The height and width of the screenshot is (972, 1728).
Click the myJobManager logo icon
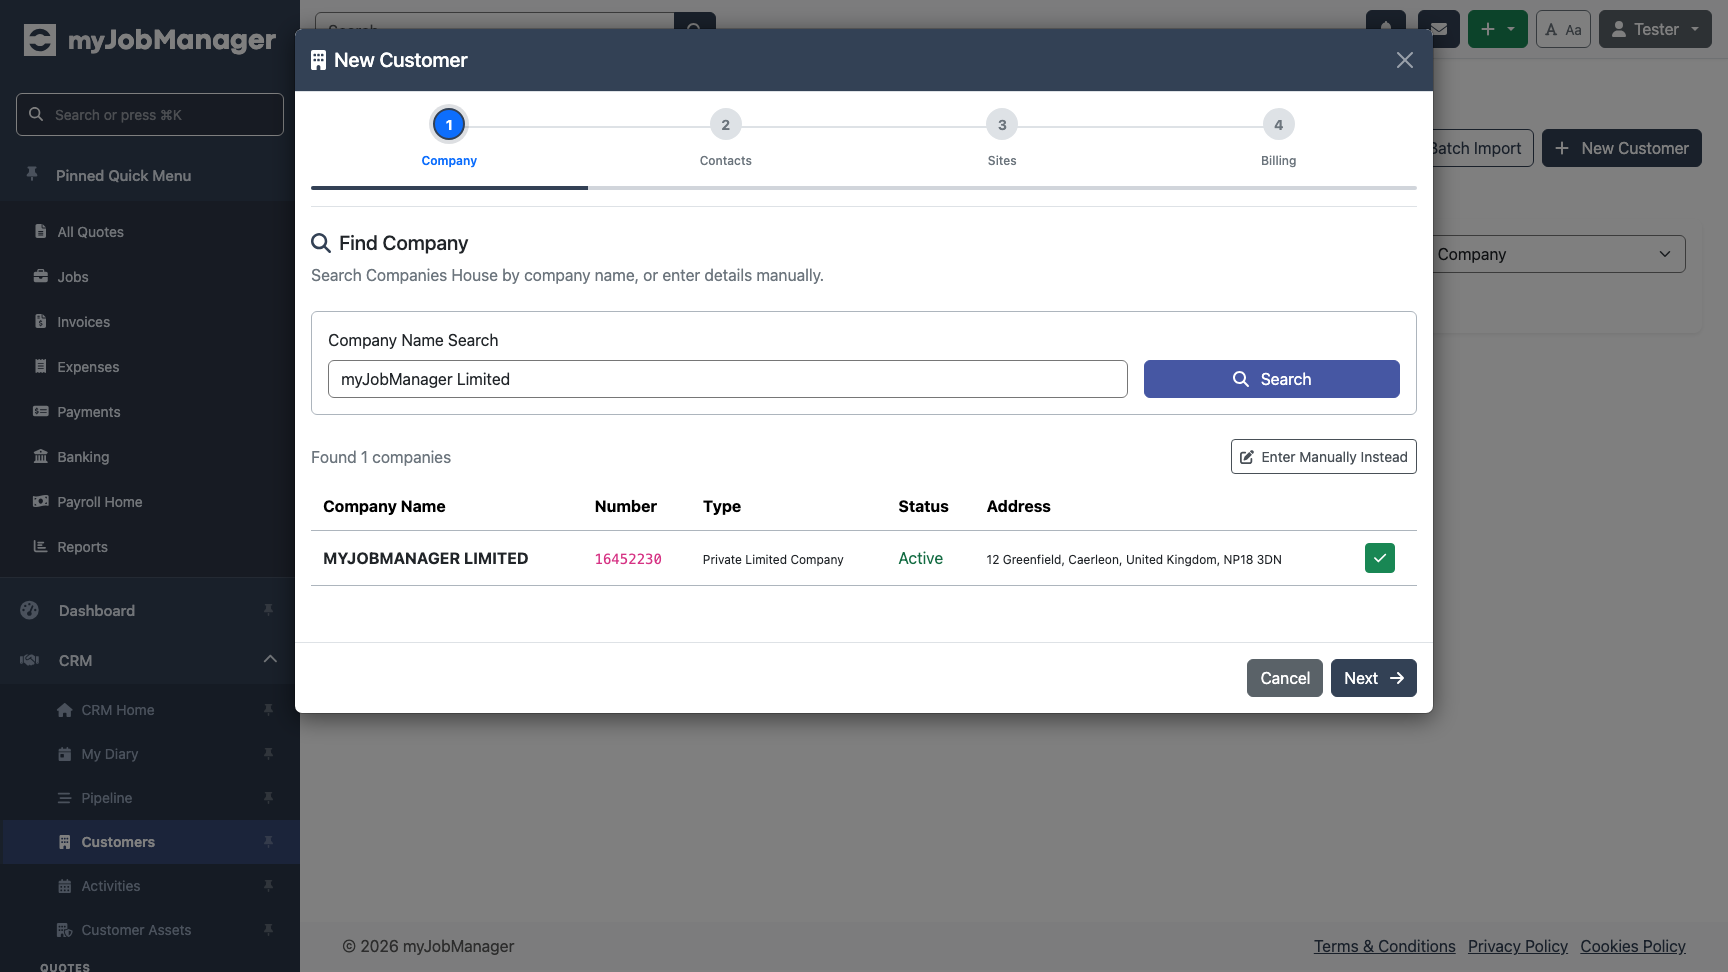tap(40, 40)
